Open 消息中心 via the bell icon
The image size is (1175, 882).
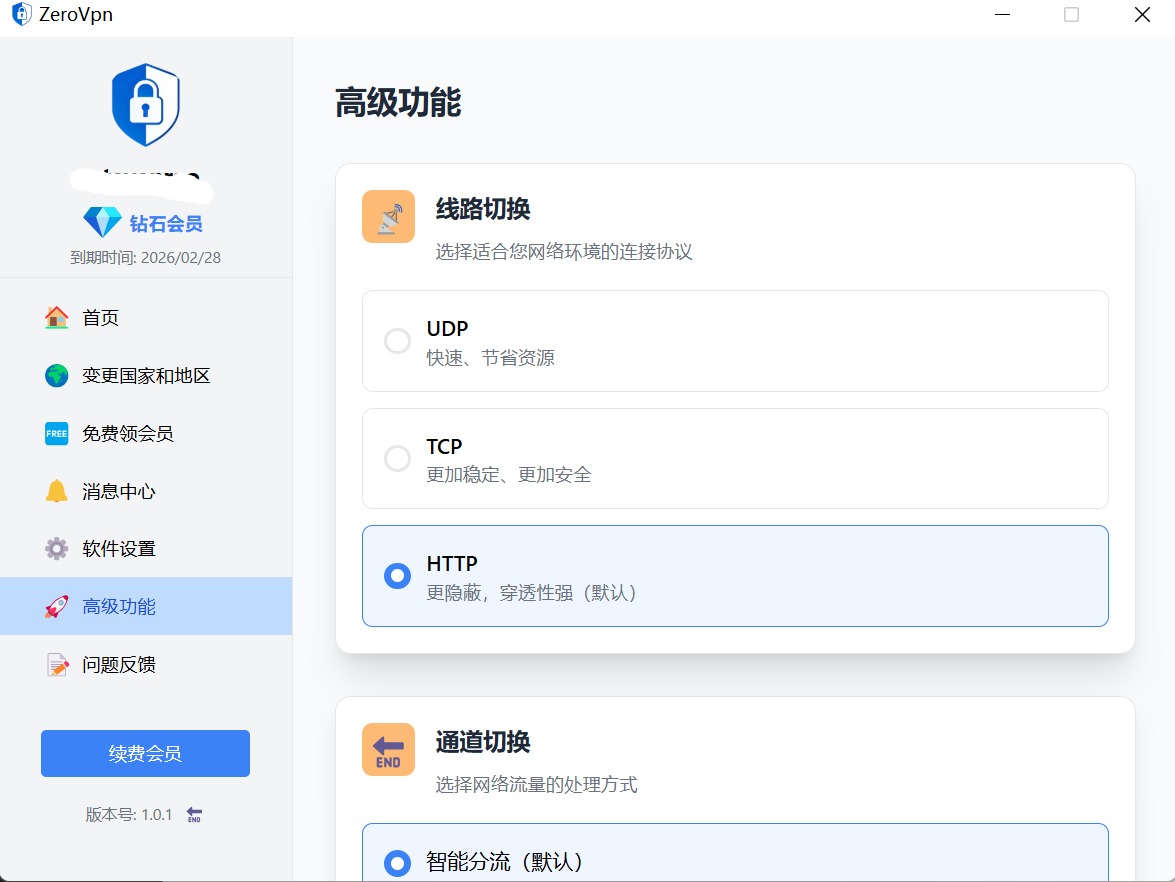pos(57,491)
